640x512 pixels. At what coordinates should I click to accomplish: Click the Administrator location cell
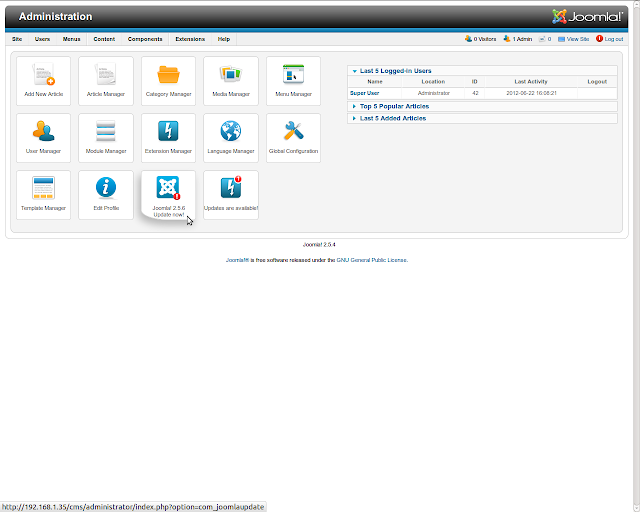pos(433,93)
